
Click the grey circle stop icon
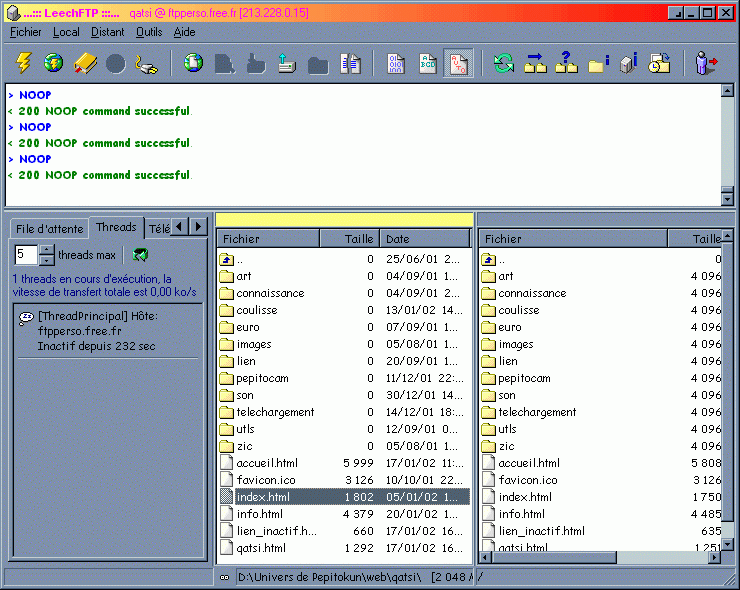[116, 64]
